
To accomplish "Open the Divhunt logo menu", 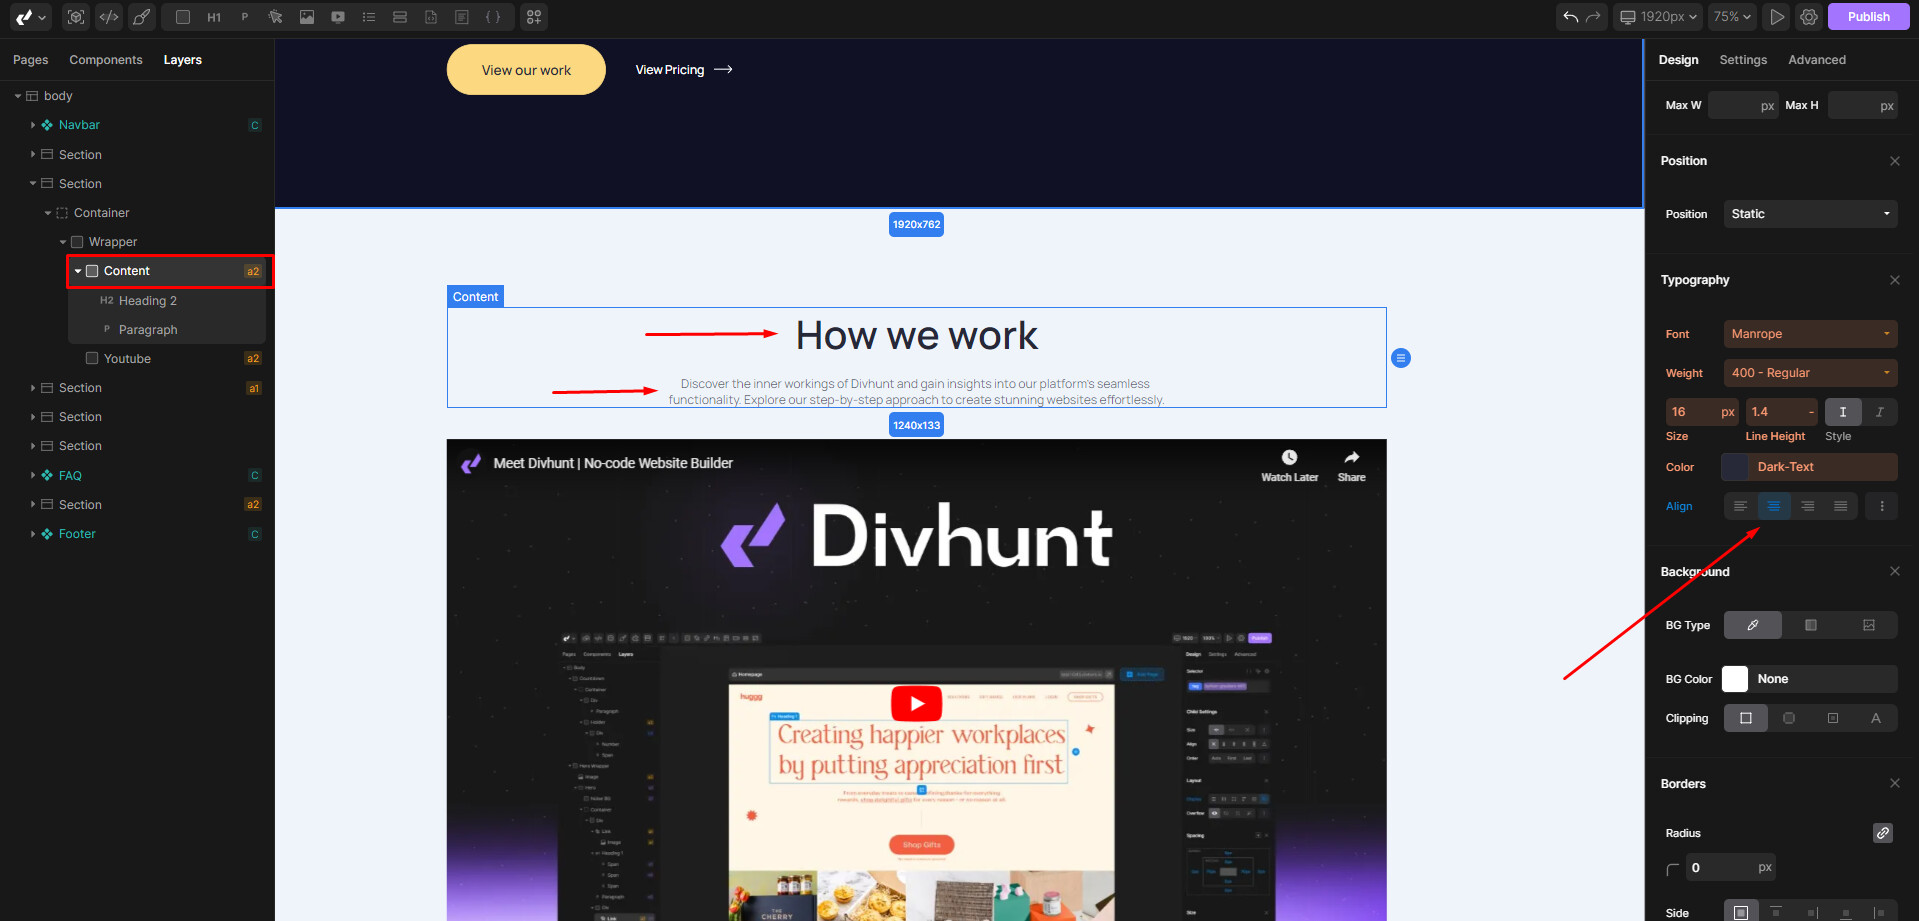I will point(30,17).
